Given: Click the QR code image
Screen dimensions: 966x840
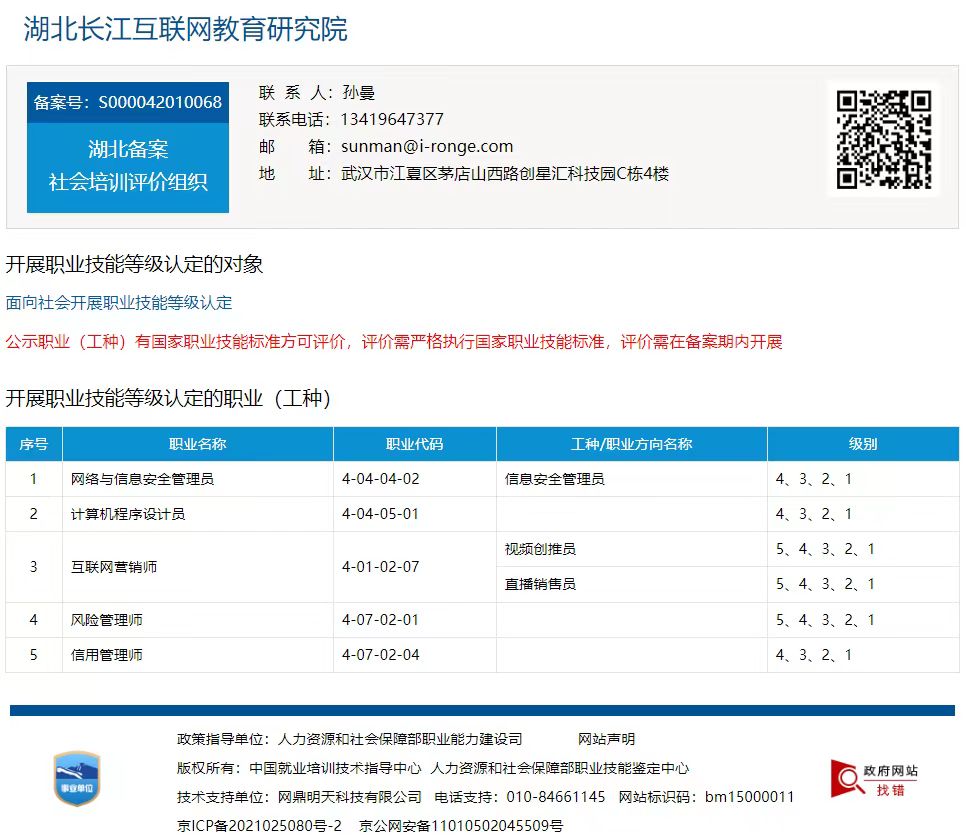Looking at the screenshot, I should (x=884, y=140).
